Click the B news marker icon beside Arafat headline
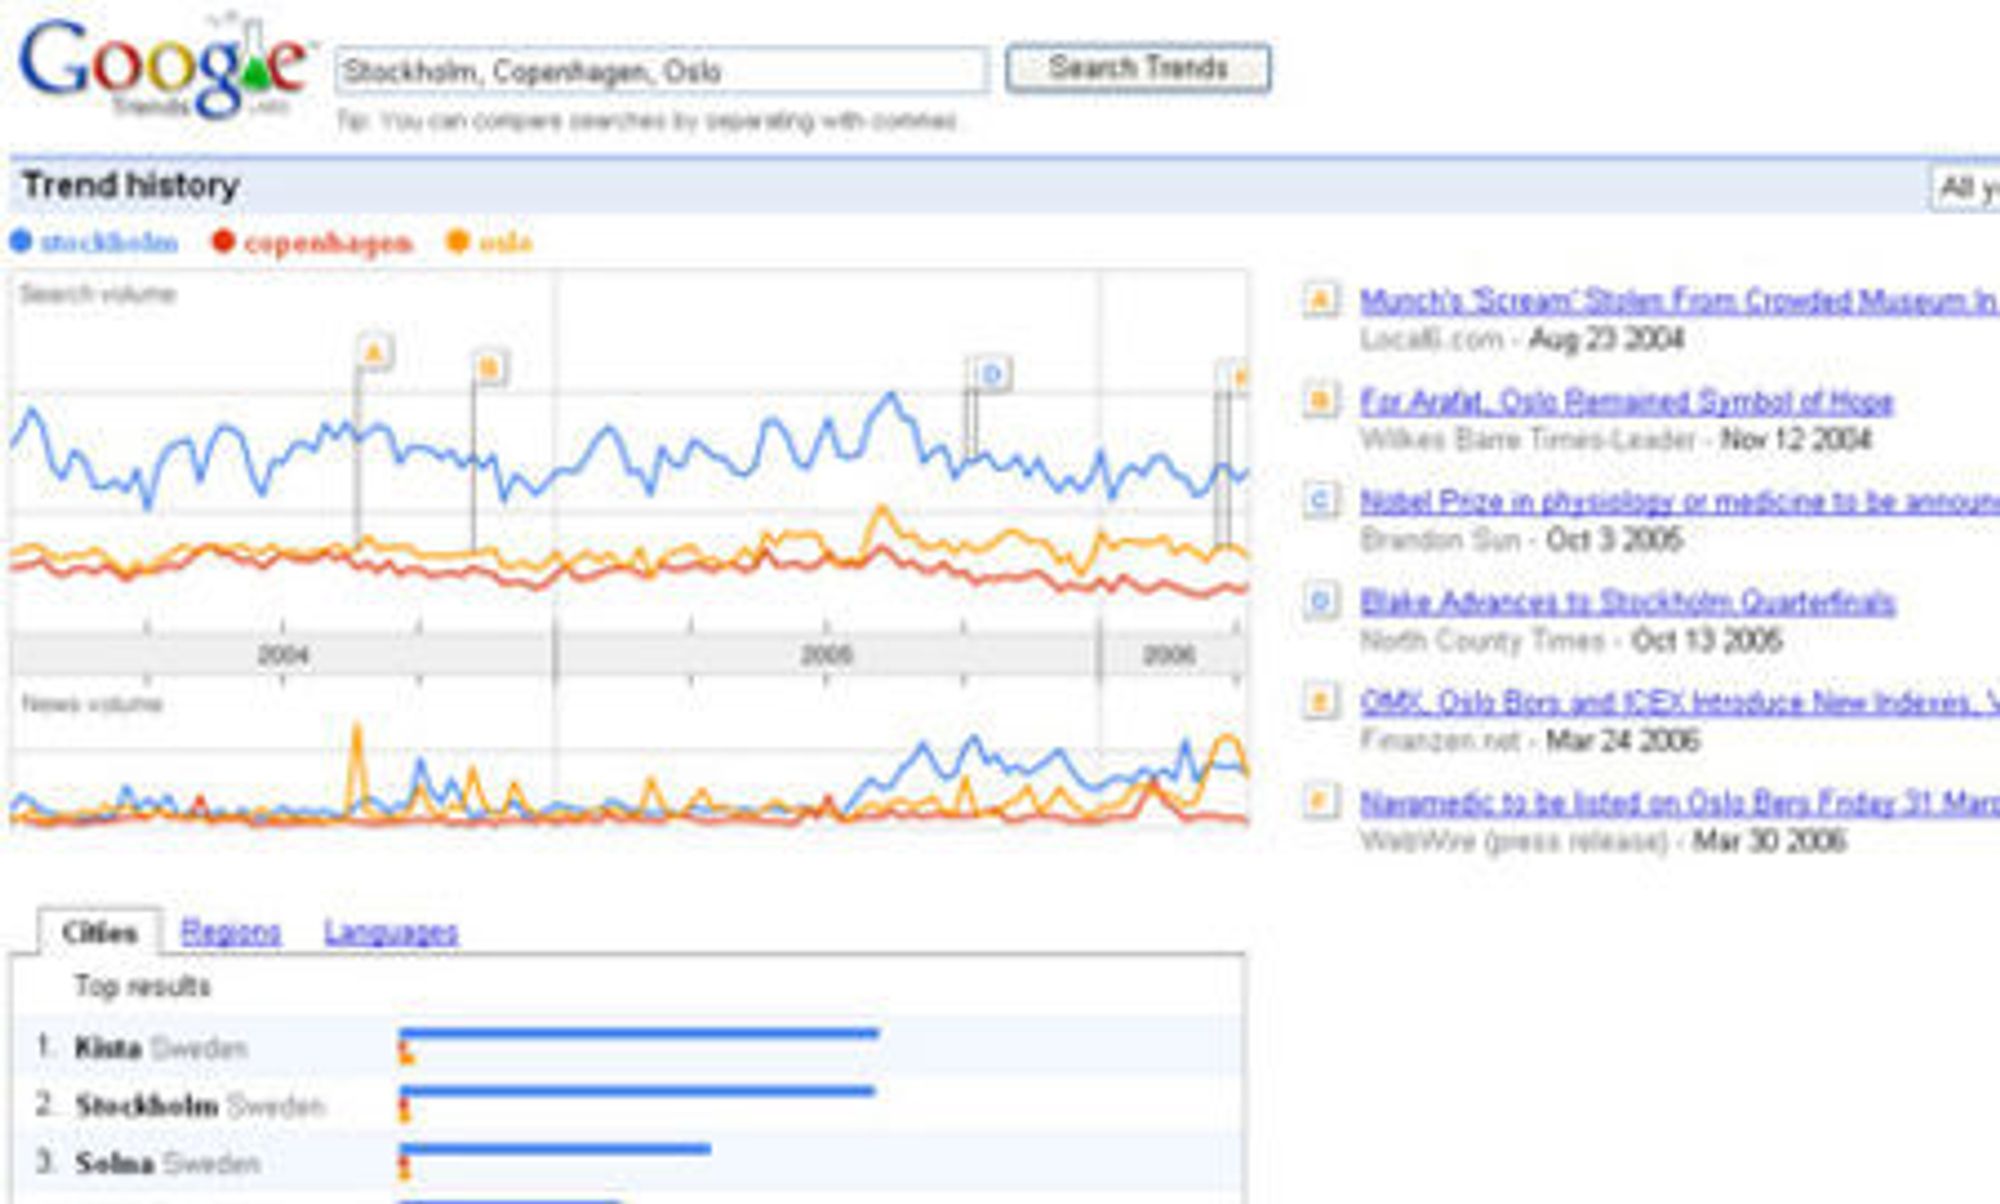The height and width of the screenshot is (1204, 2000). point(1320,401)
